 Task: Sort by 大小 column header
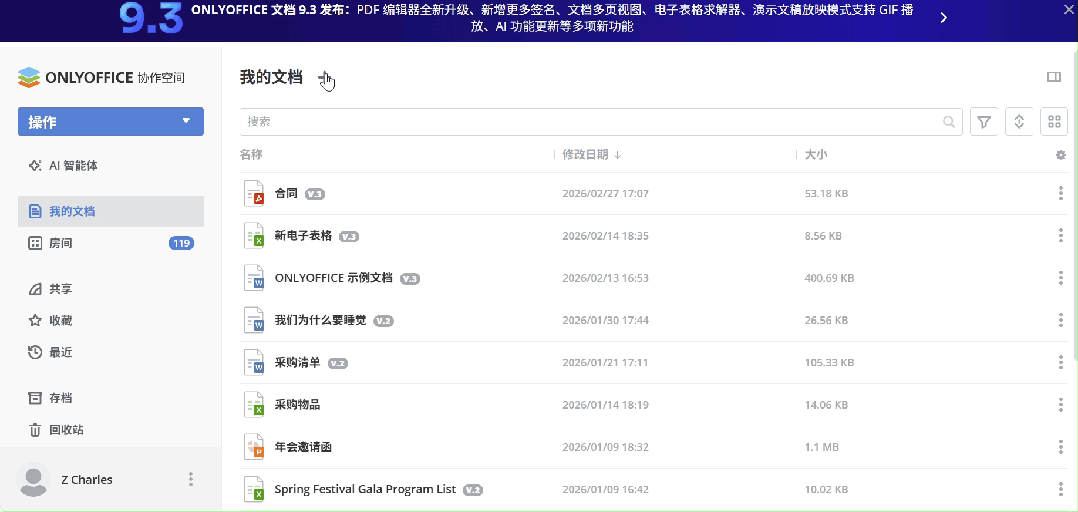coord(816,155)
